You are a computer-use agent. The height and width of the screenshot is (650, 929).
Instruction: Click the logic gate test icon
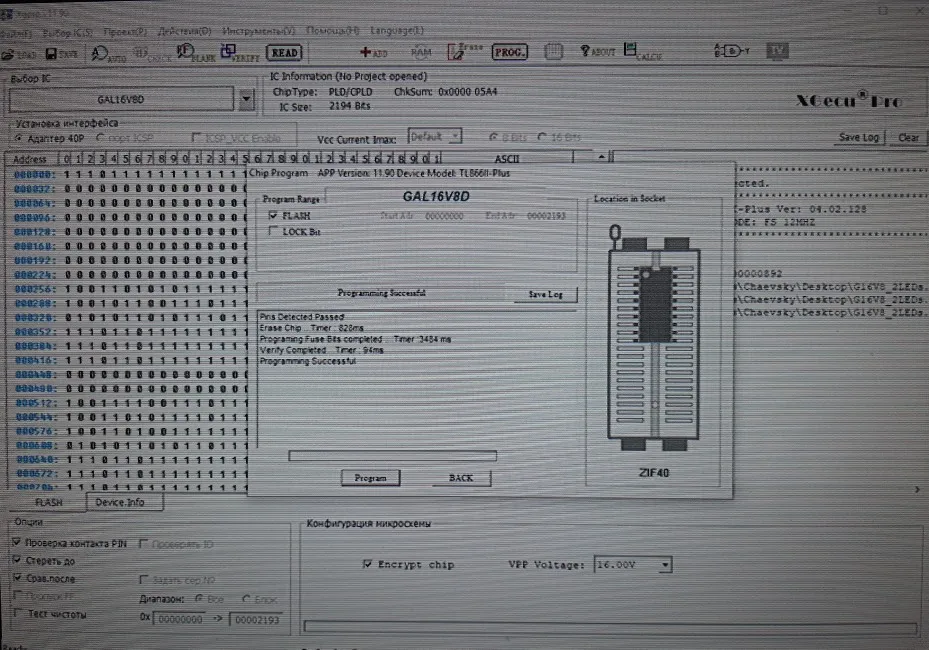click(732, 51)
